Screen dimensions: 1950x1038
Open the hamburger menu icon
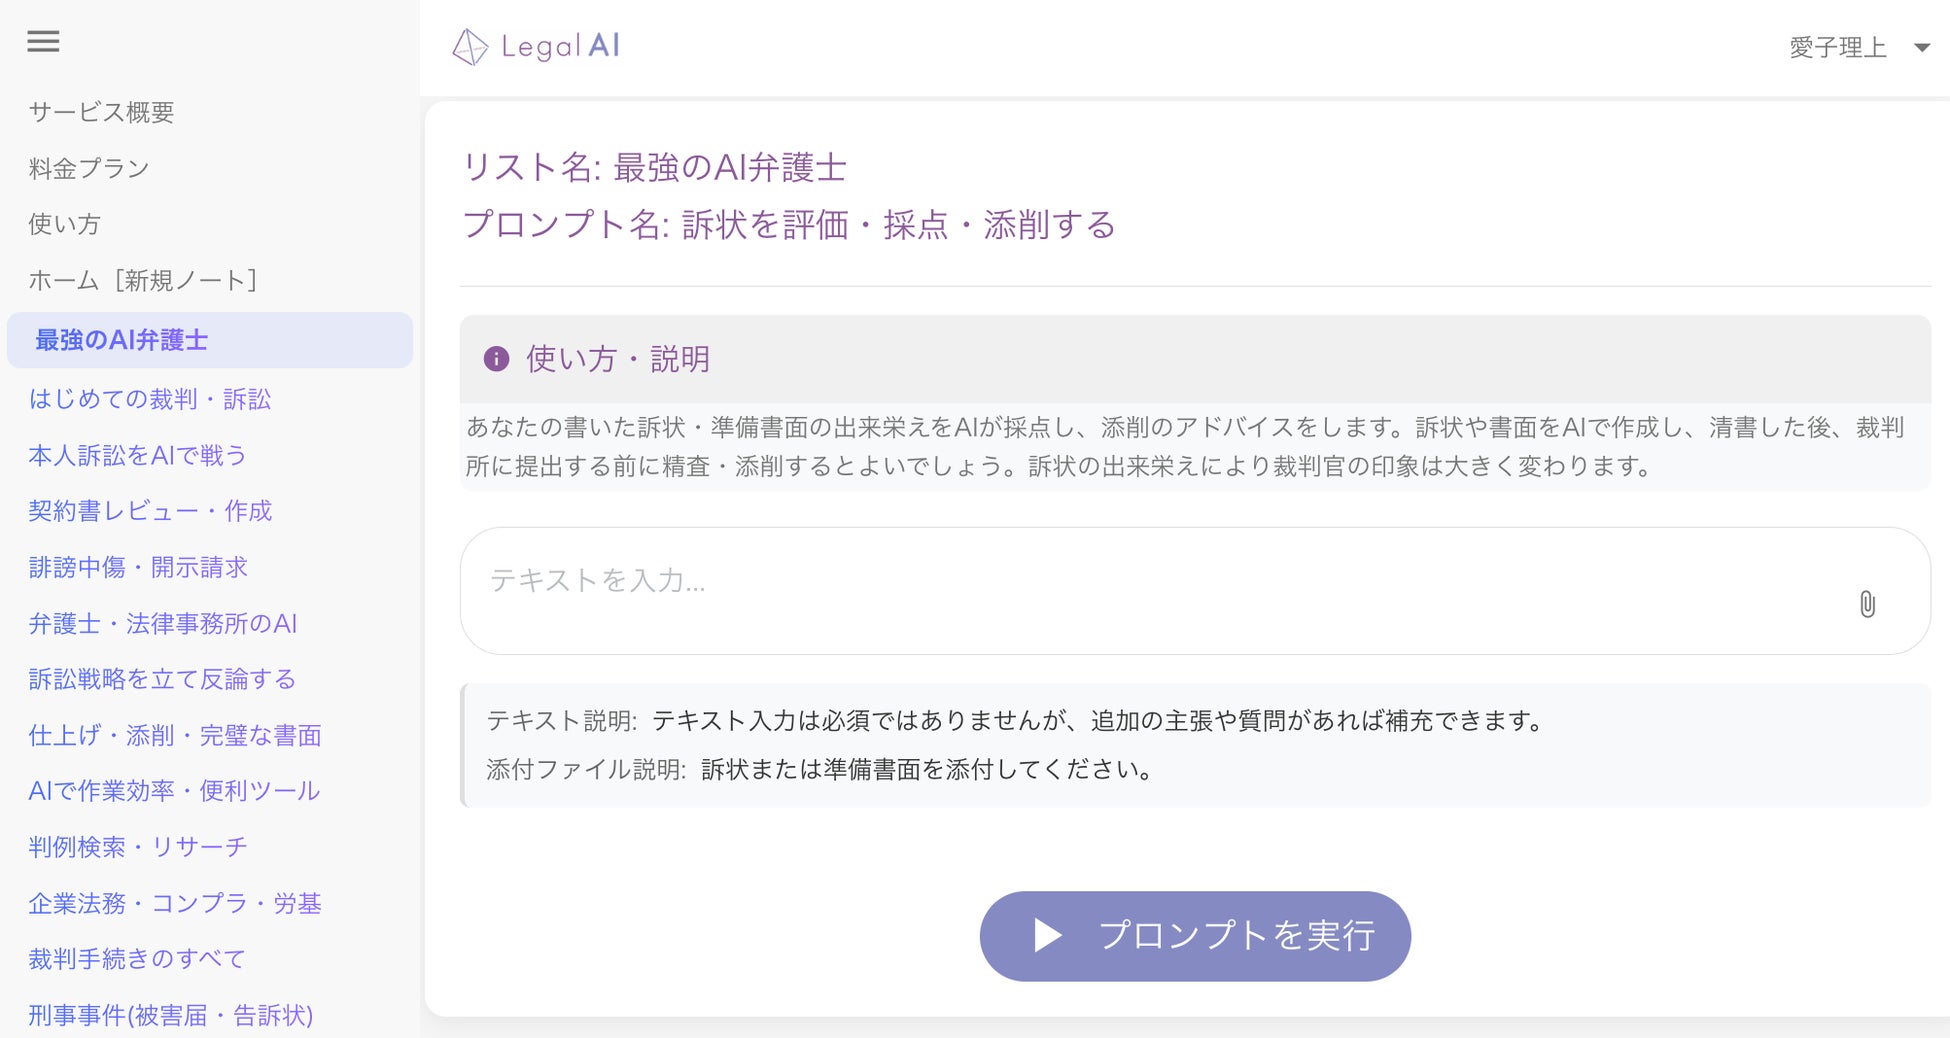pyautogui.click(x=43, y=41)
